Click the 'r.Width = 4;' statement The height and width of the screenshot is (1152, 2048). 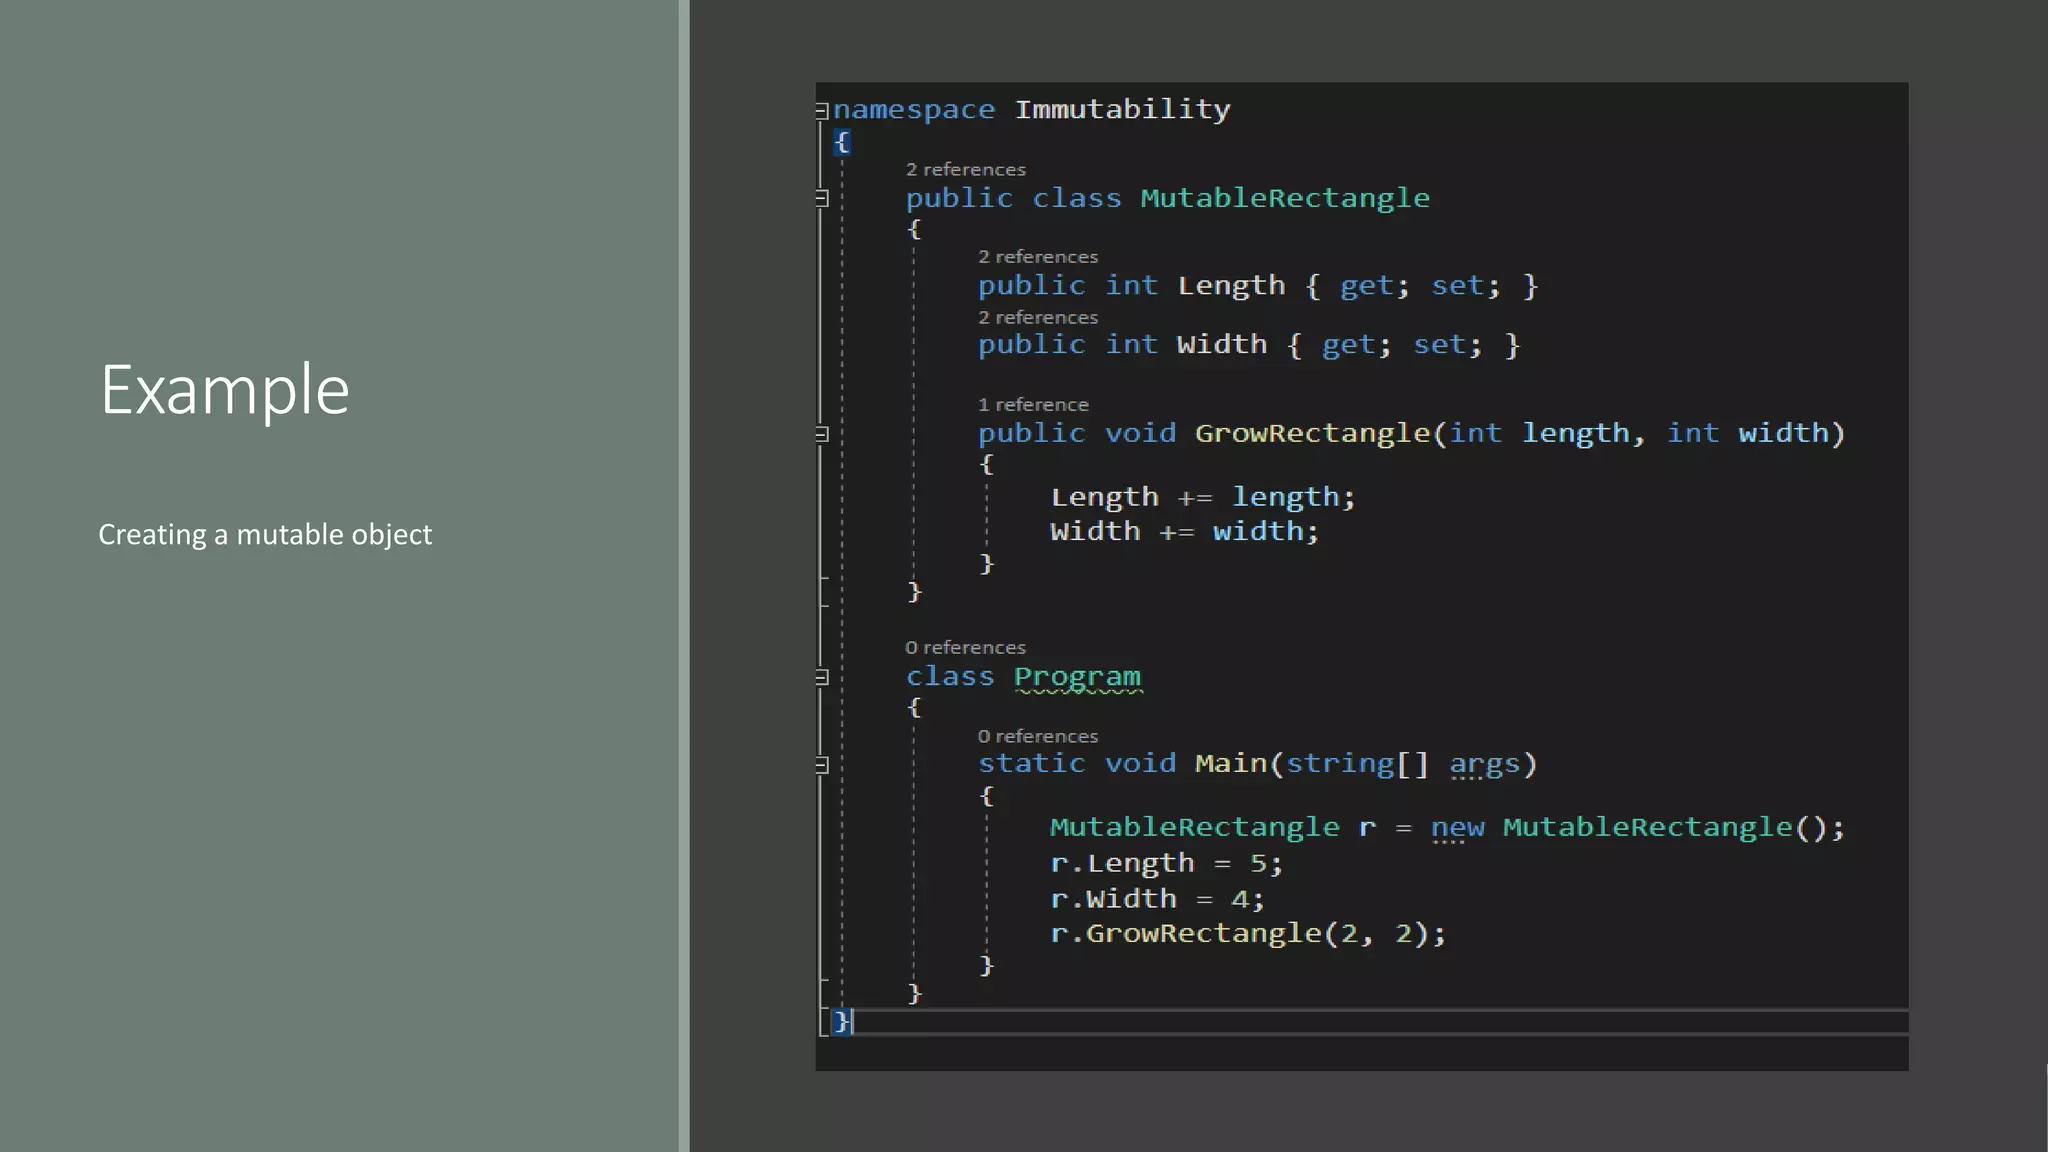click(1157, 899)
